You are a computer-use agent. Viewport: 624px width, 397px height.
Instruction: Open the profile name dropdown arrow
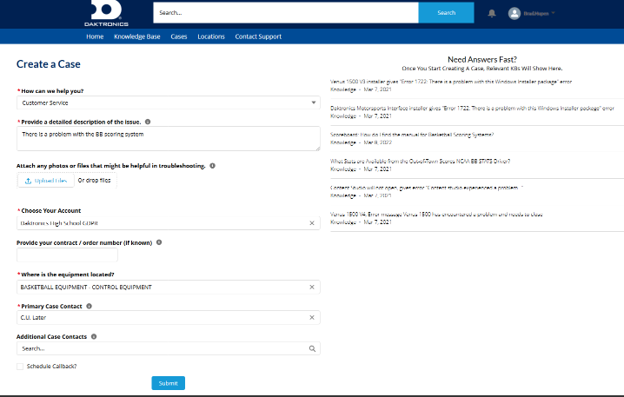pos(553,13)
